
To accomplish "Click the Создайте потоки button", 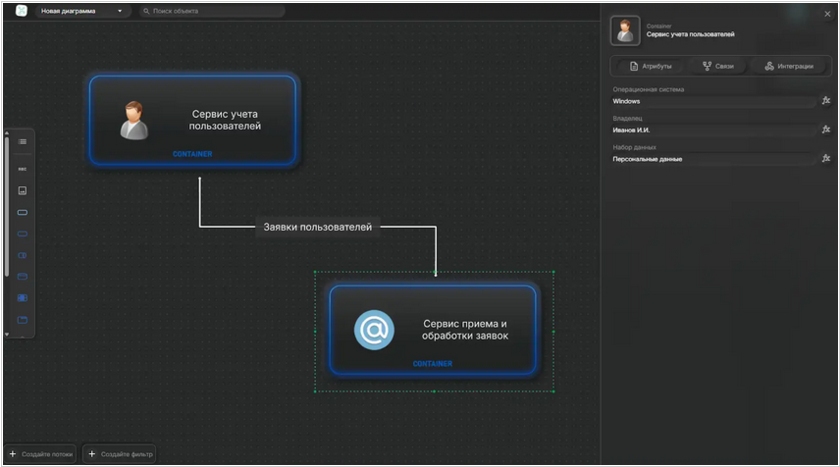I will point(40,454).
